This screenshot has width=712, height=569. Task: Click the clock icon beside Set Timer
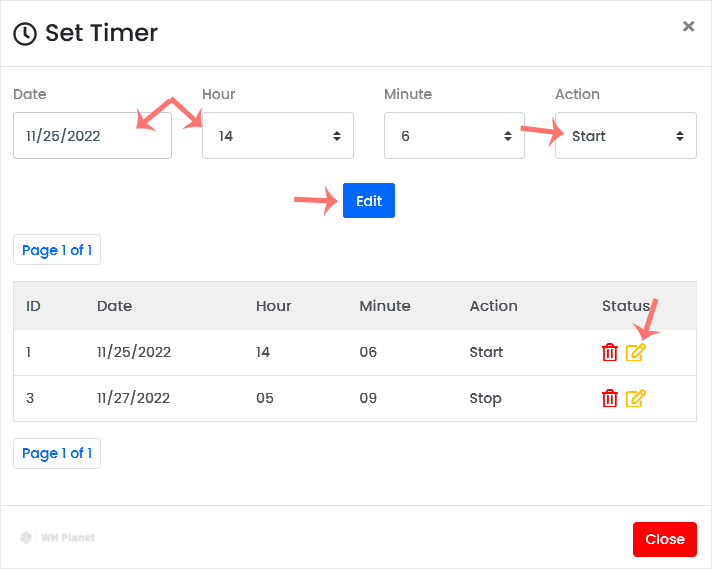click(x=25, y=34)
